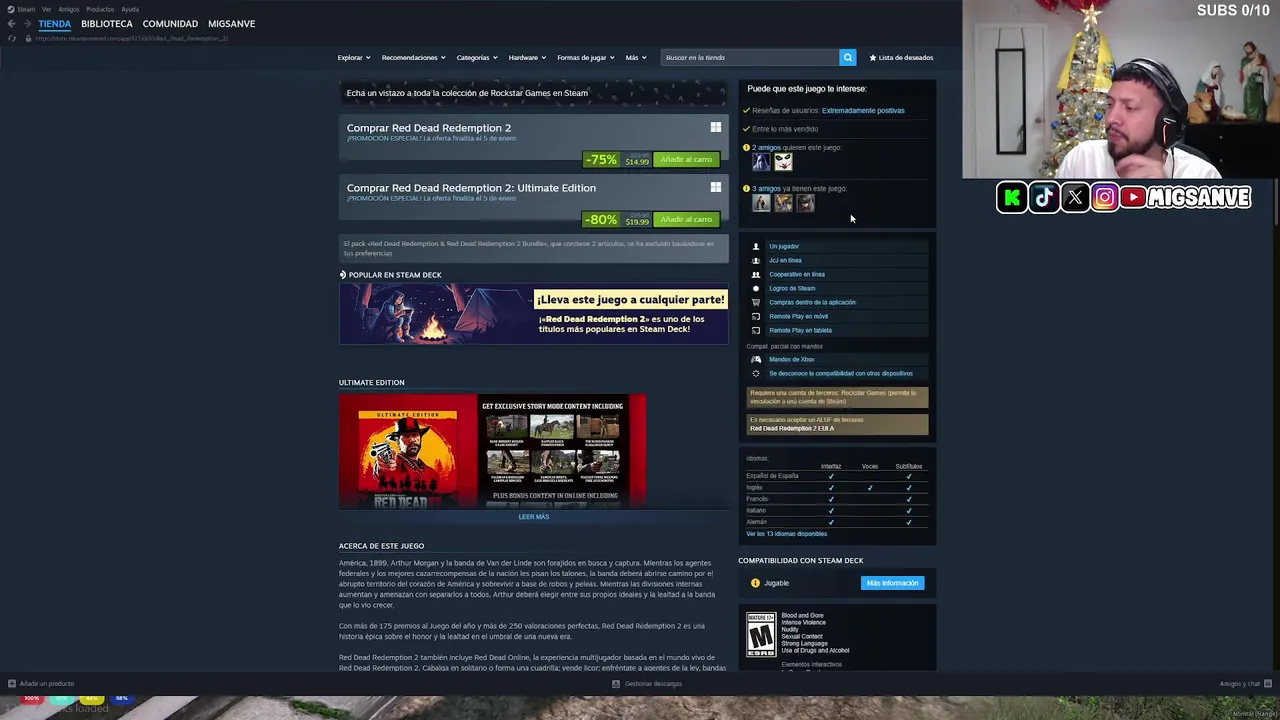1280x720 pixels.
Task: Expand the Explorar dropdown
Action: pyautogui.click(x=354, y=57)
